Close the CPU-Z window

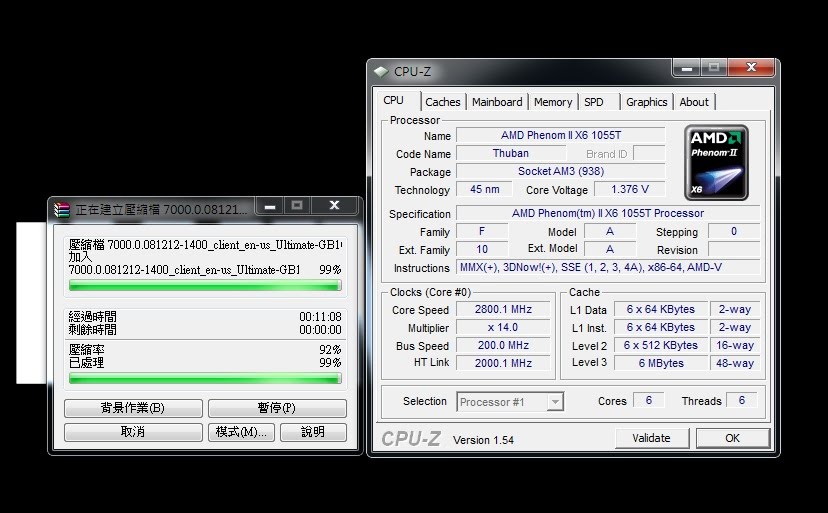(x=751, y=68)
